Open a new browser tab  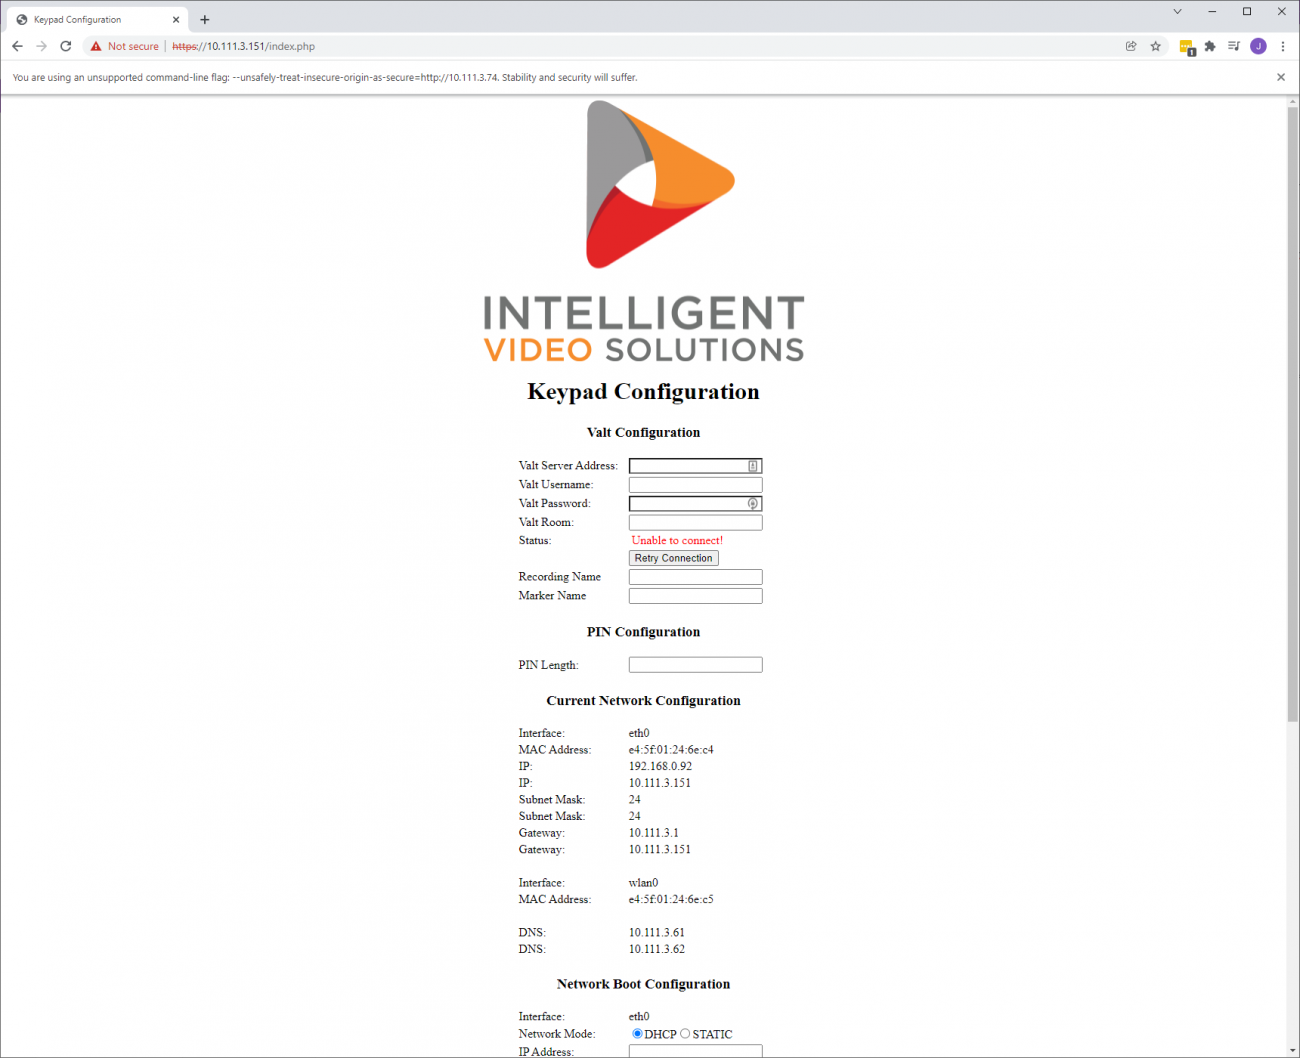click(205, 19)
